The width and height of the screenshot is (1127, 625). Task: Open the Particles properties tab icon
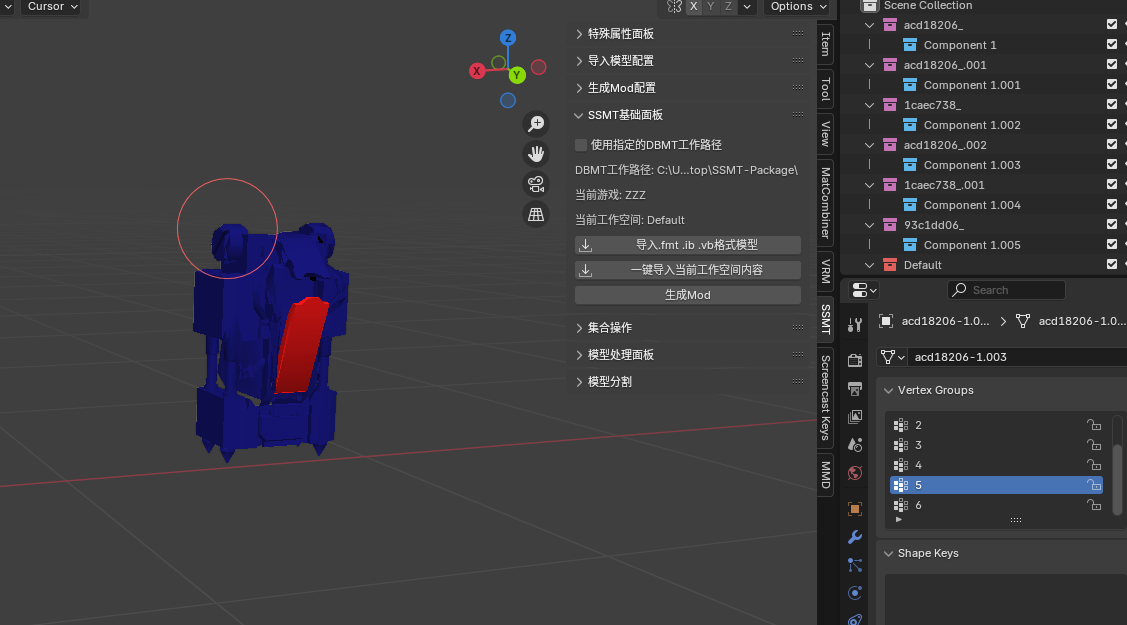pos(855,565)
